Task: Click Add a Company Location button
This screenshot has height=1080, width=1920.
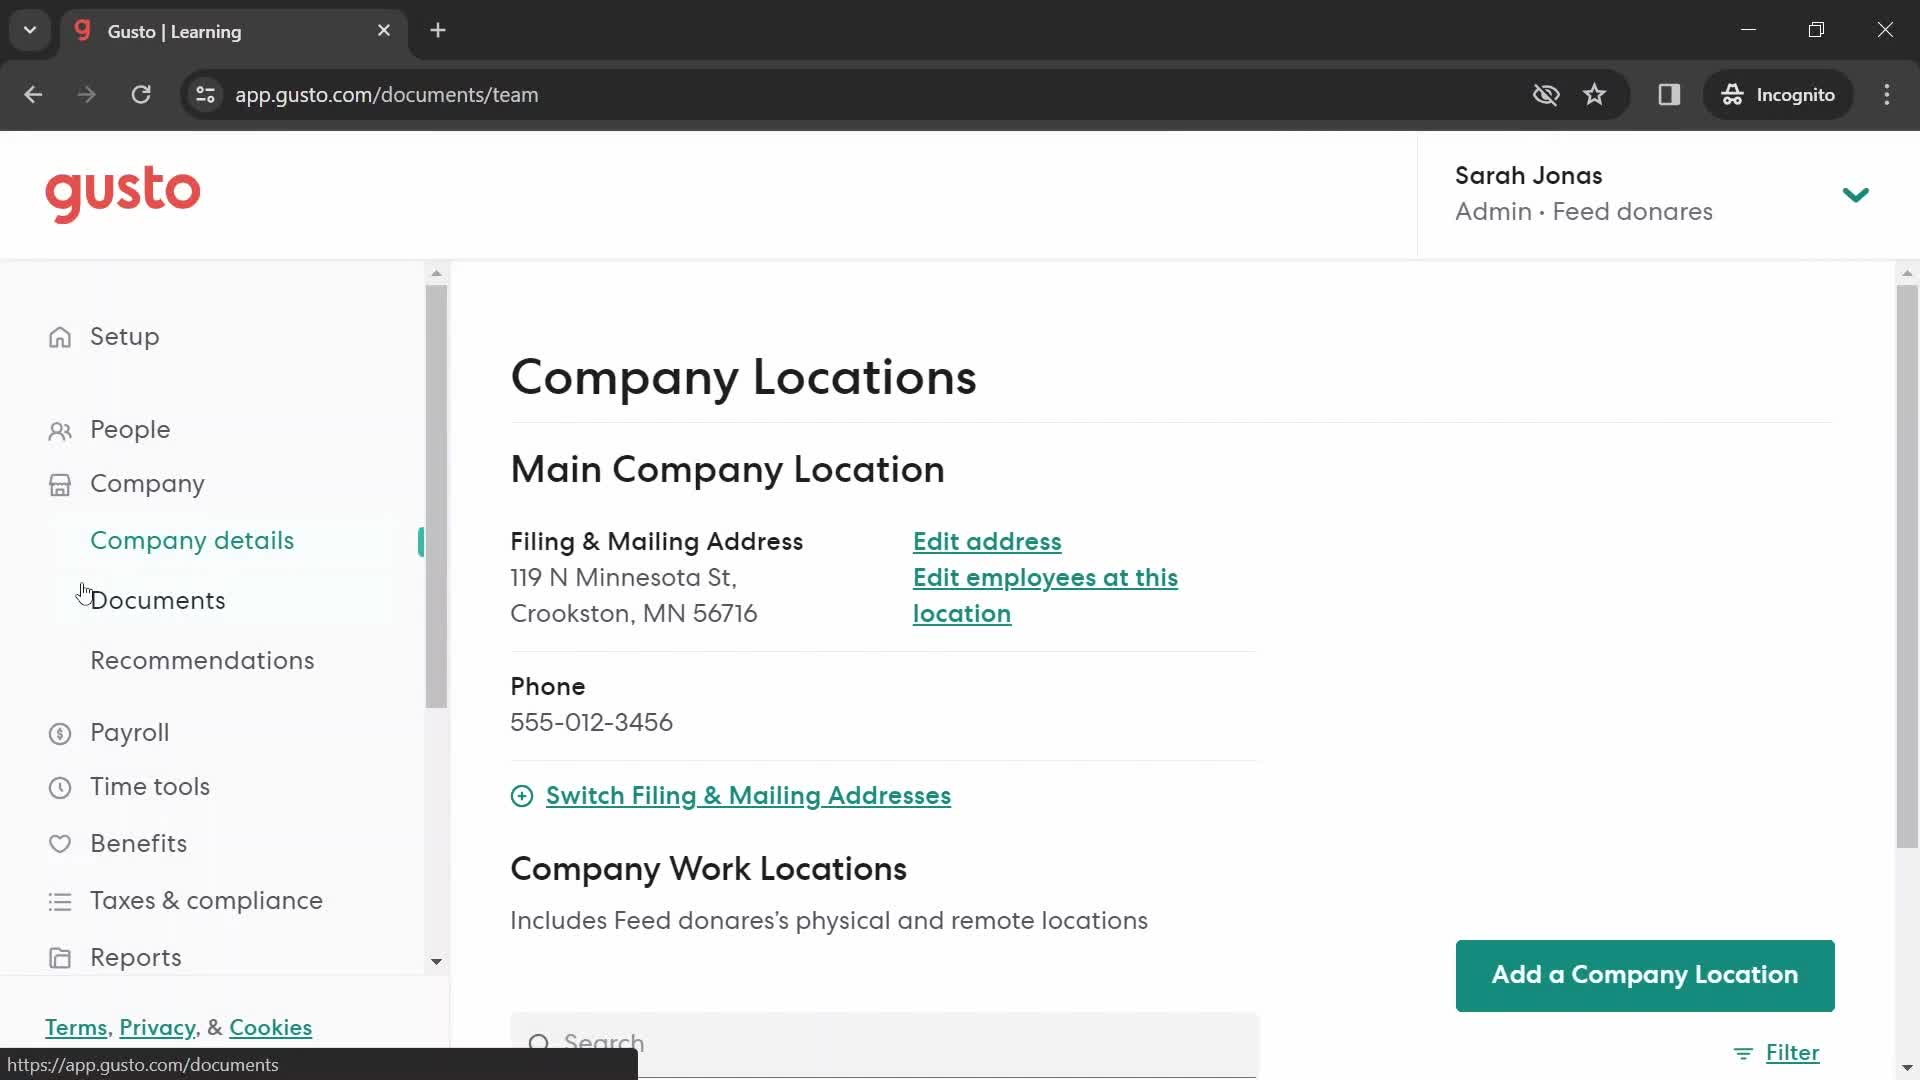Action: pos(1646,976)
